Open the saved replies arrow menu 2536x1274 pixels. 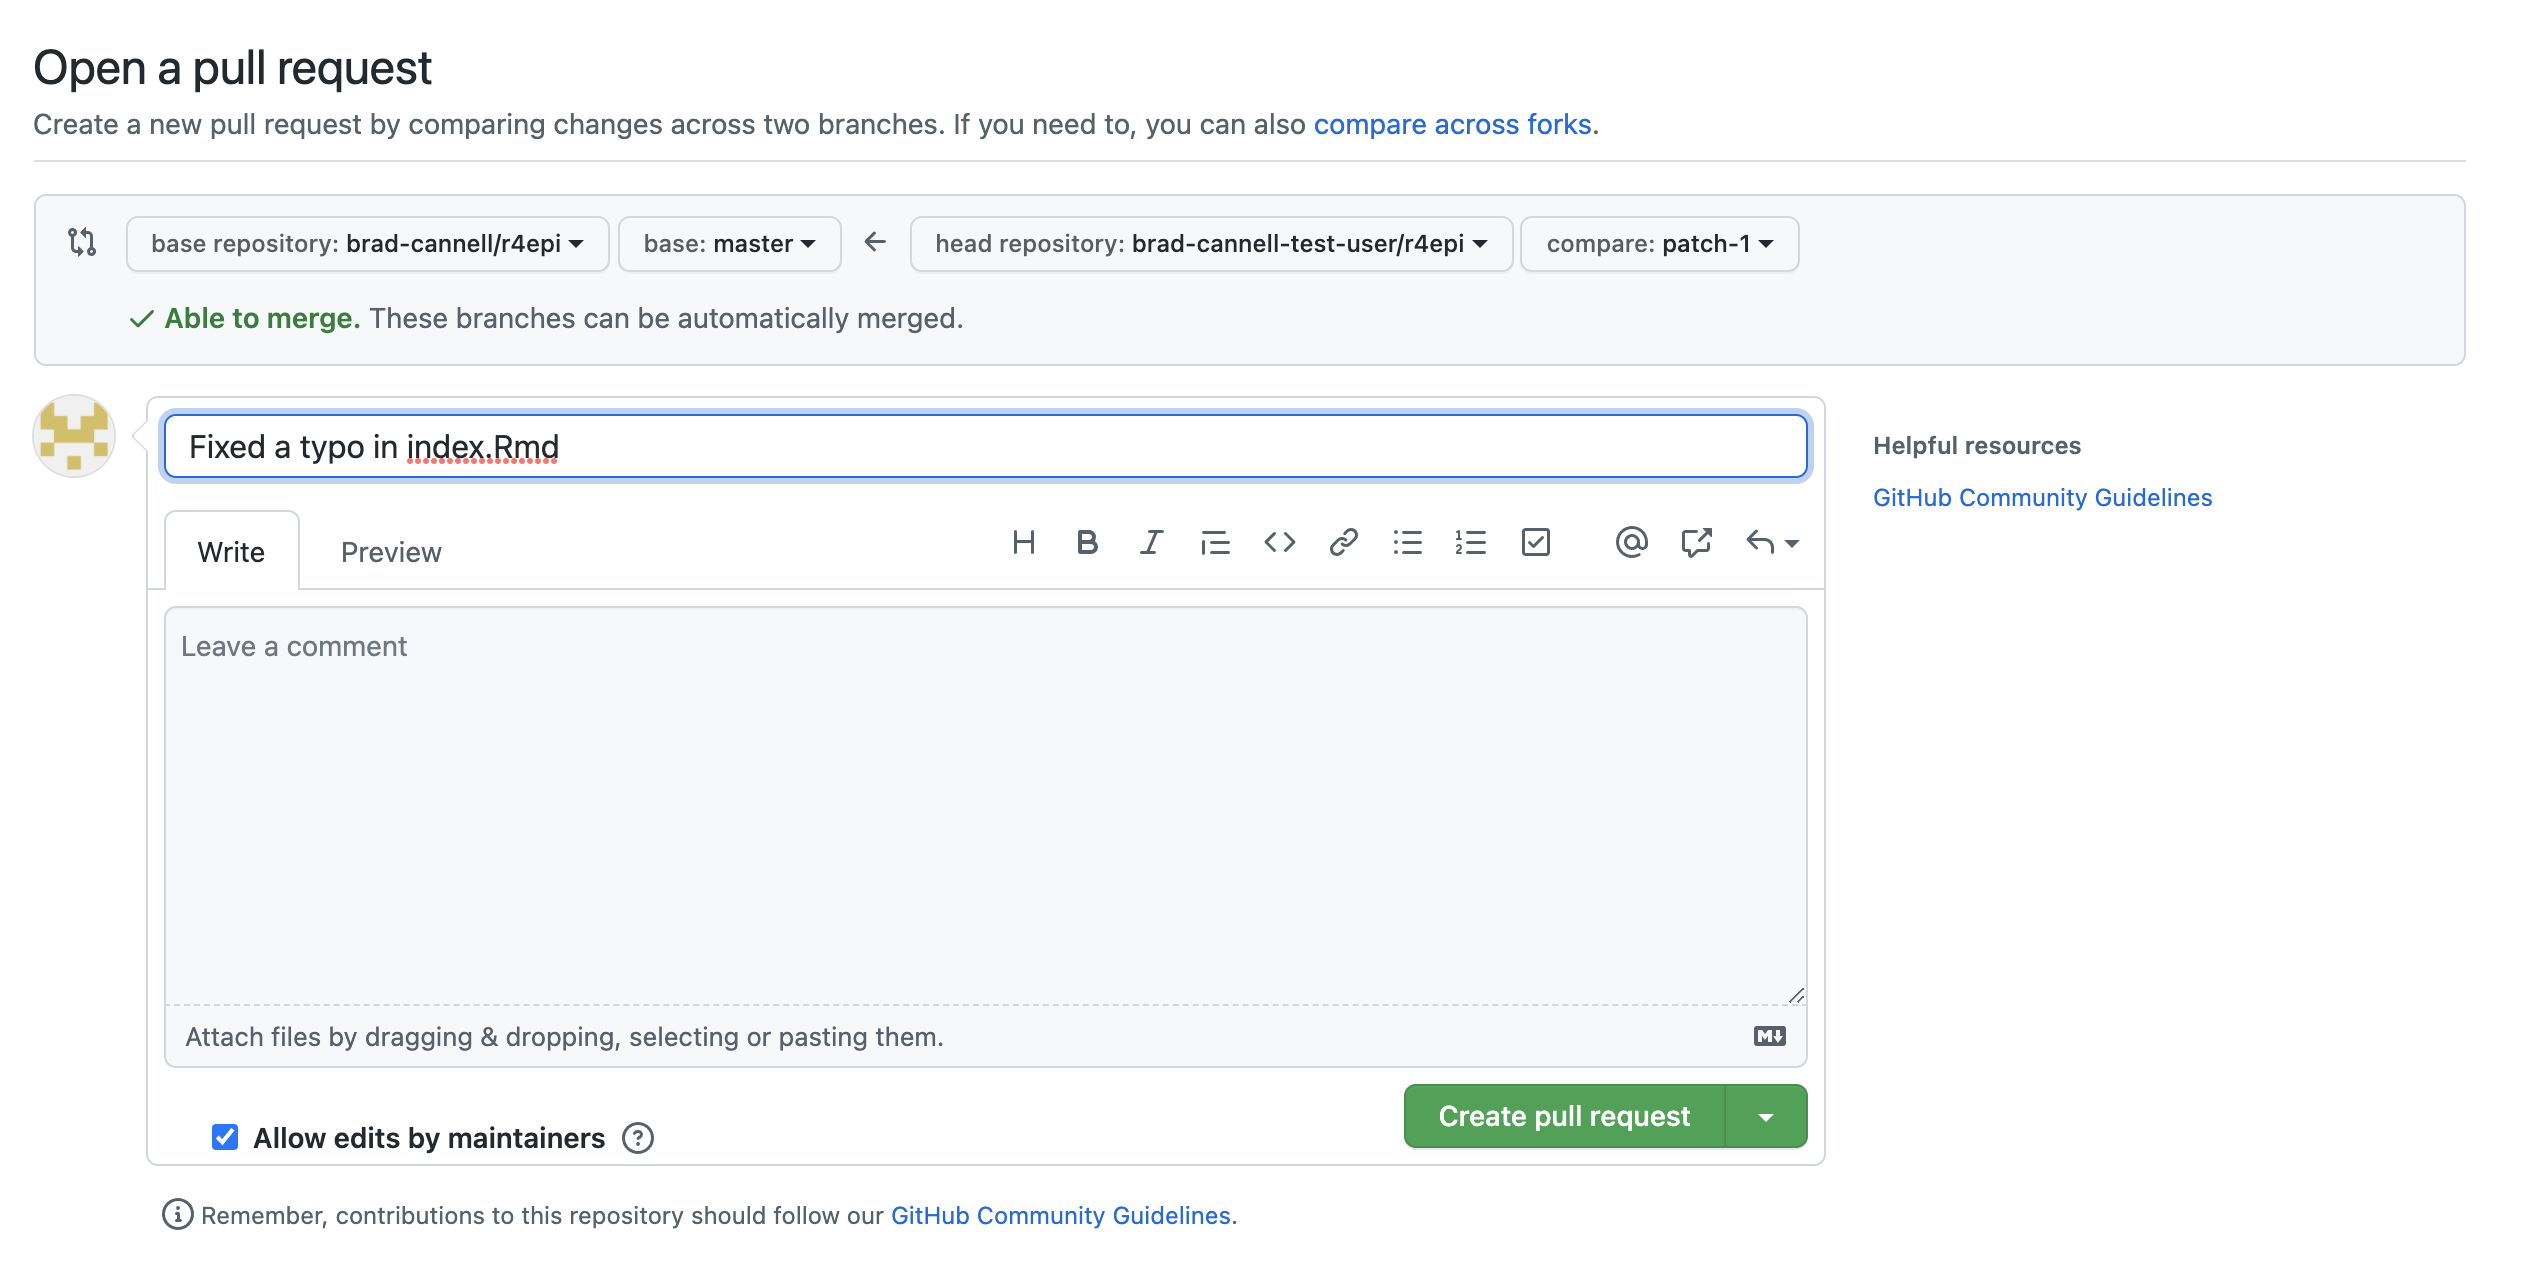(x=1772, y=543)
